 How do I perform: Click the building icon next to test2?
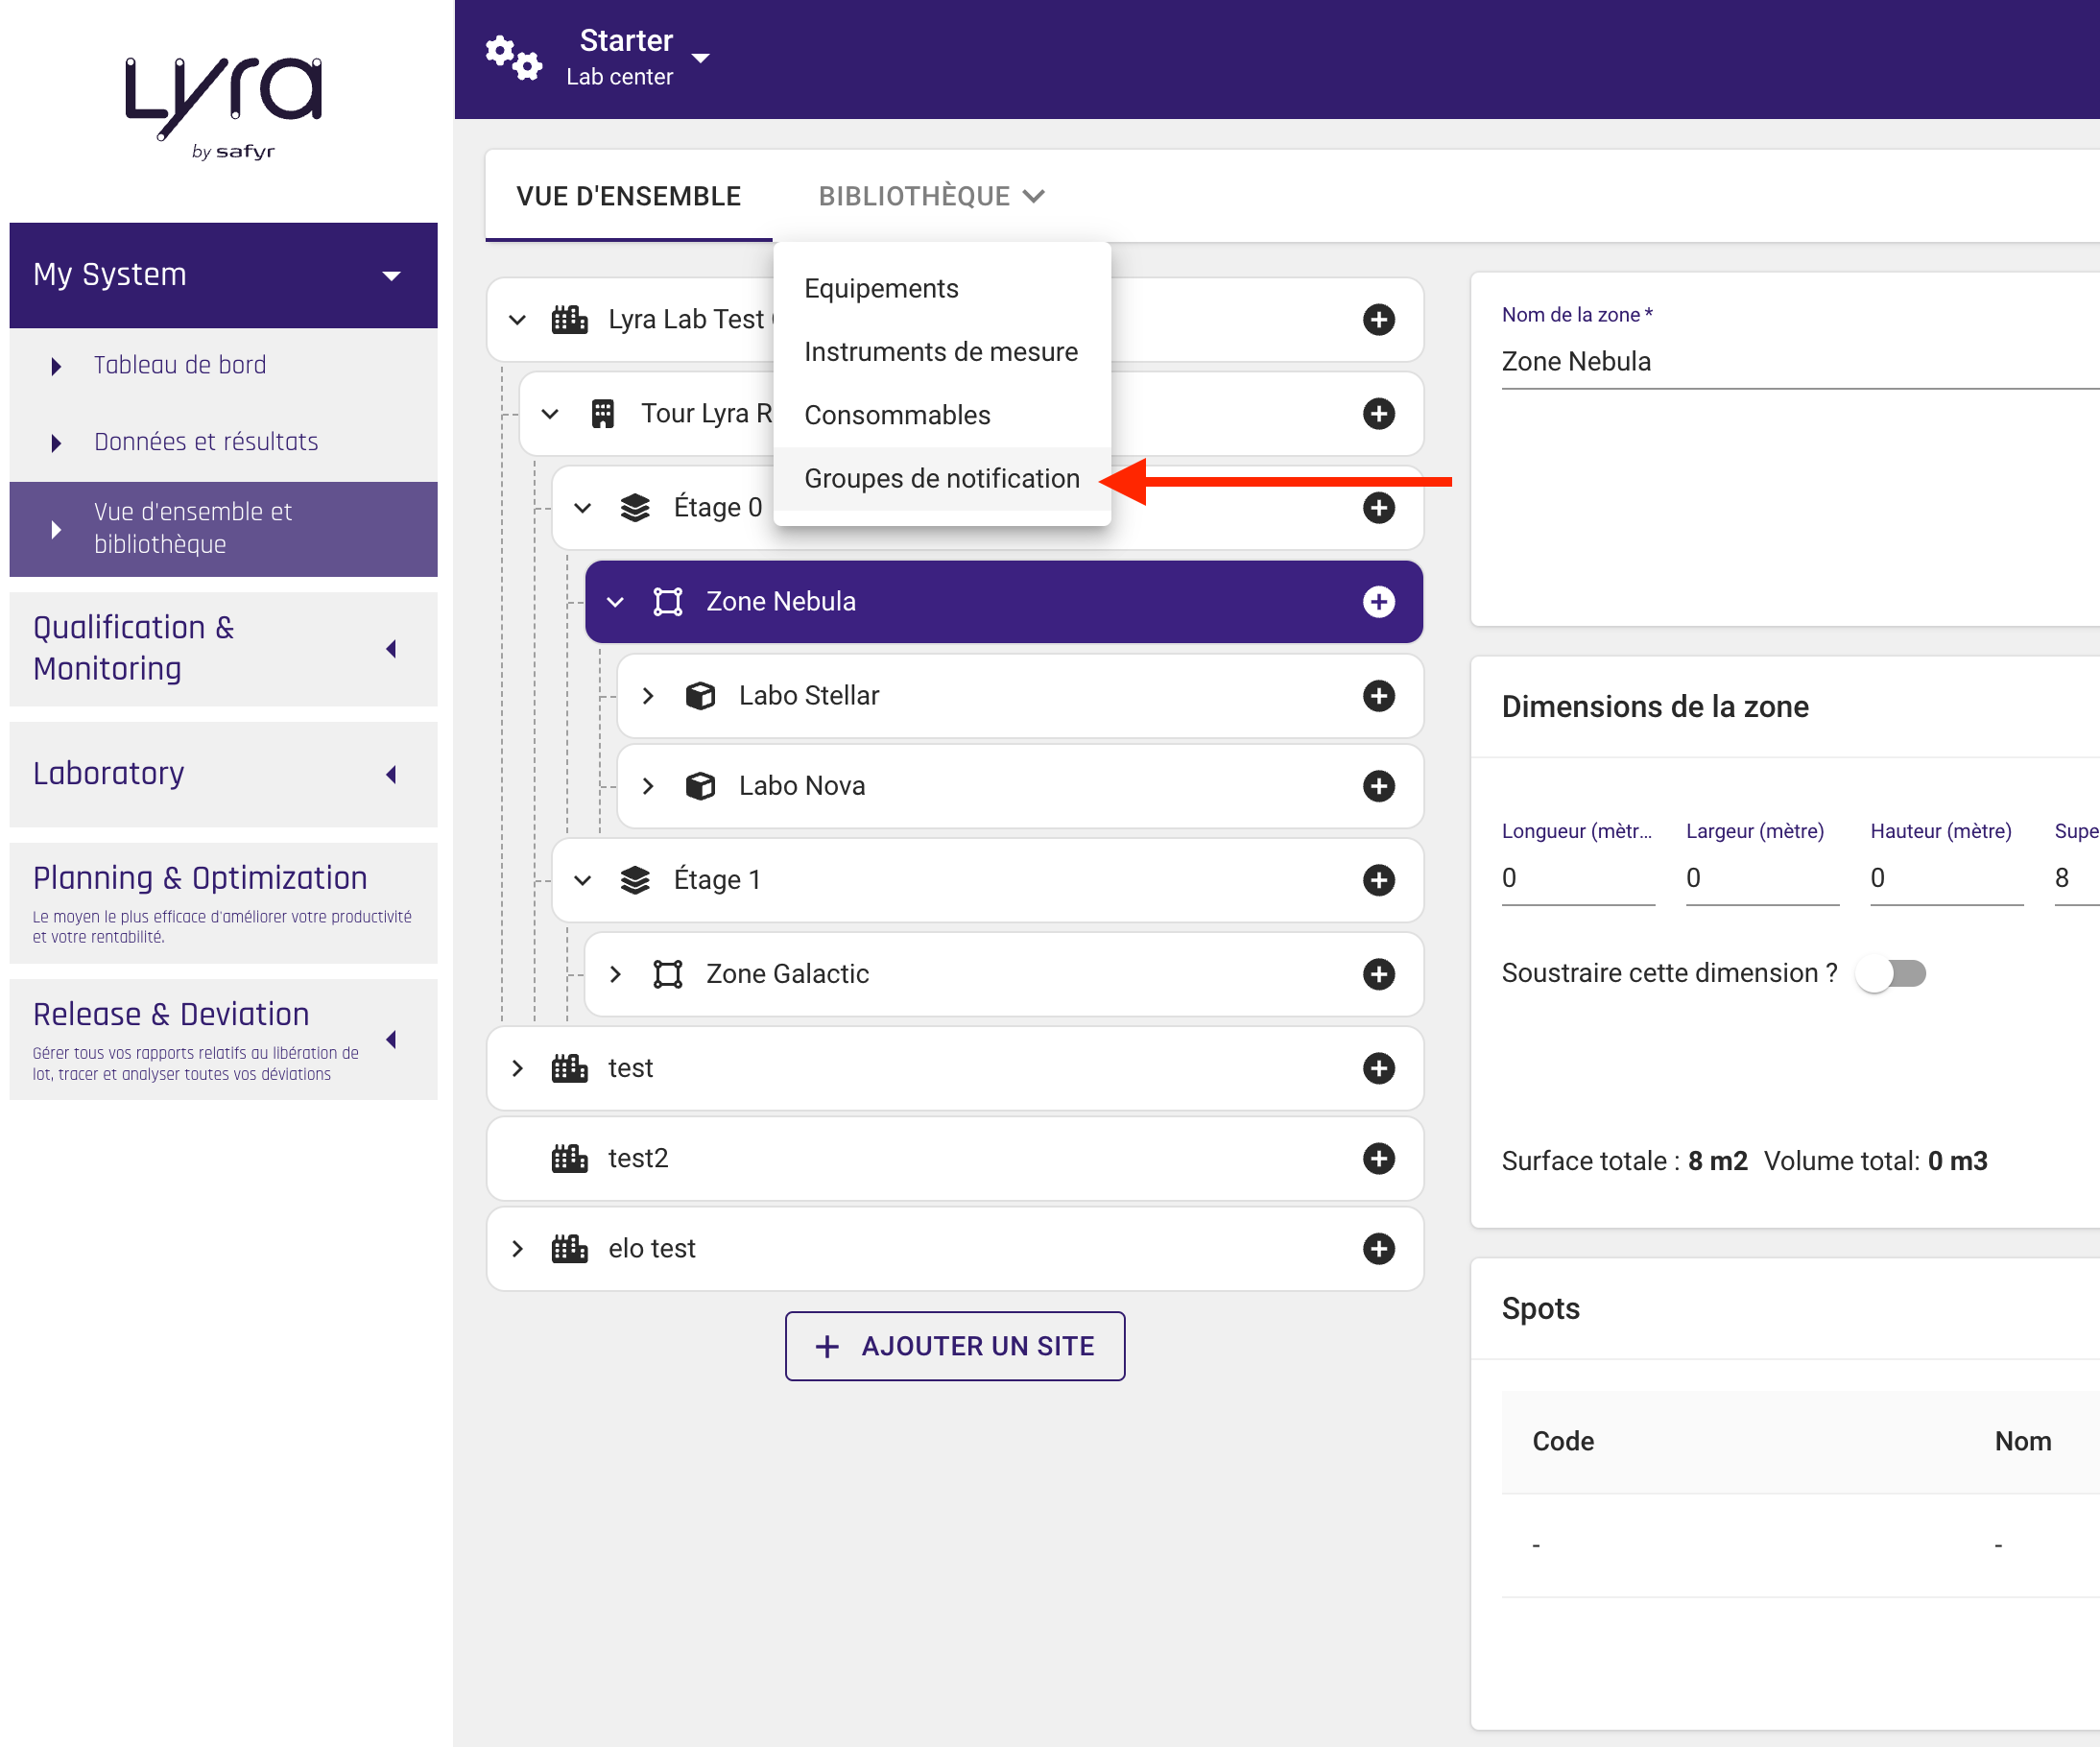tap(569, 1158)
